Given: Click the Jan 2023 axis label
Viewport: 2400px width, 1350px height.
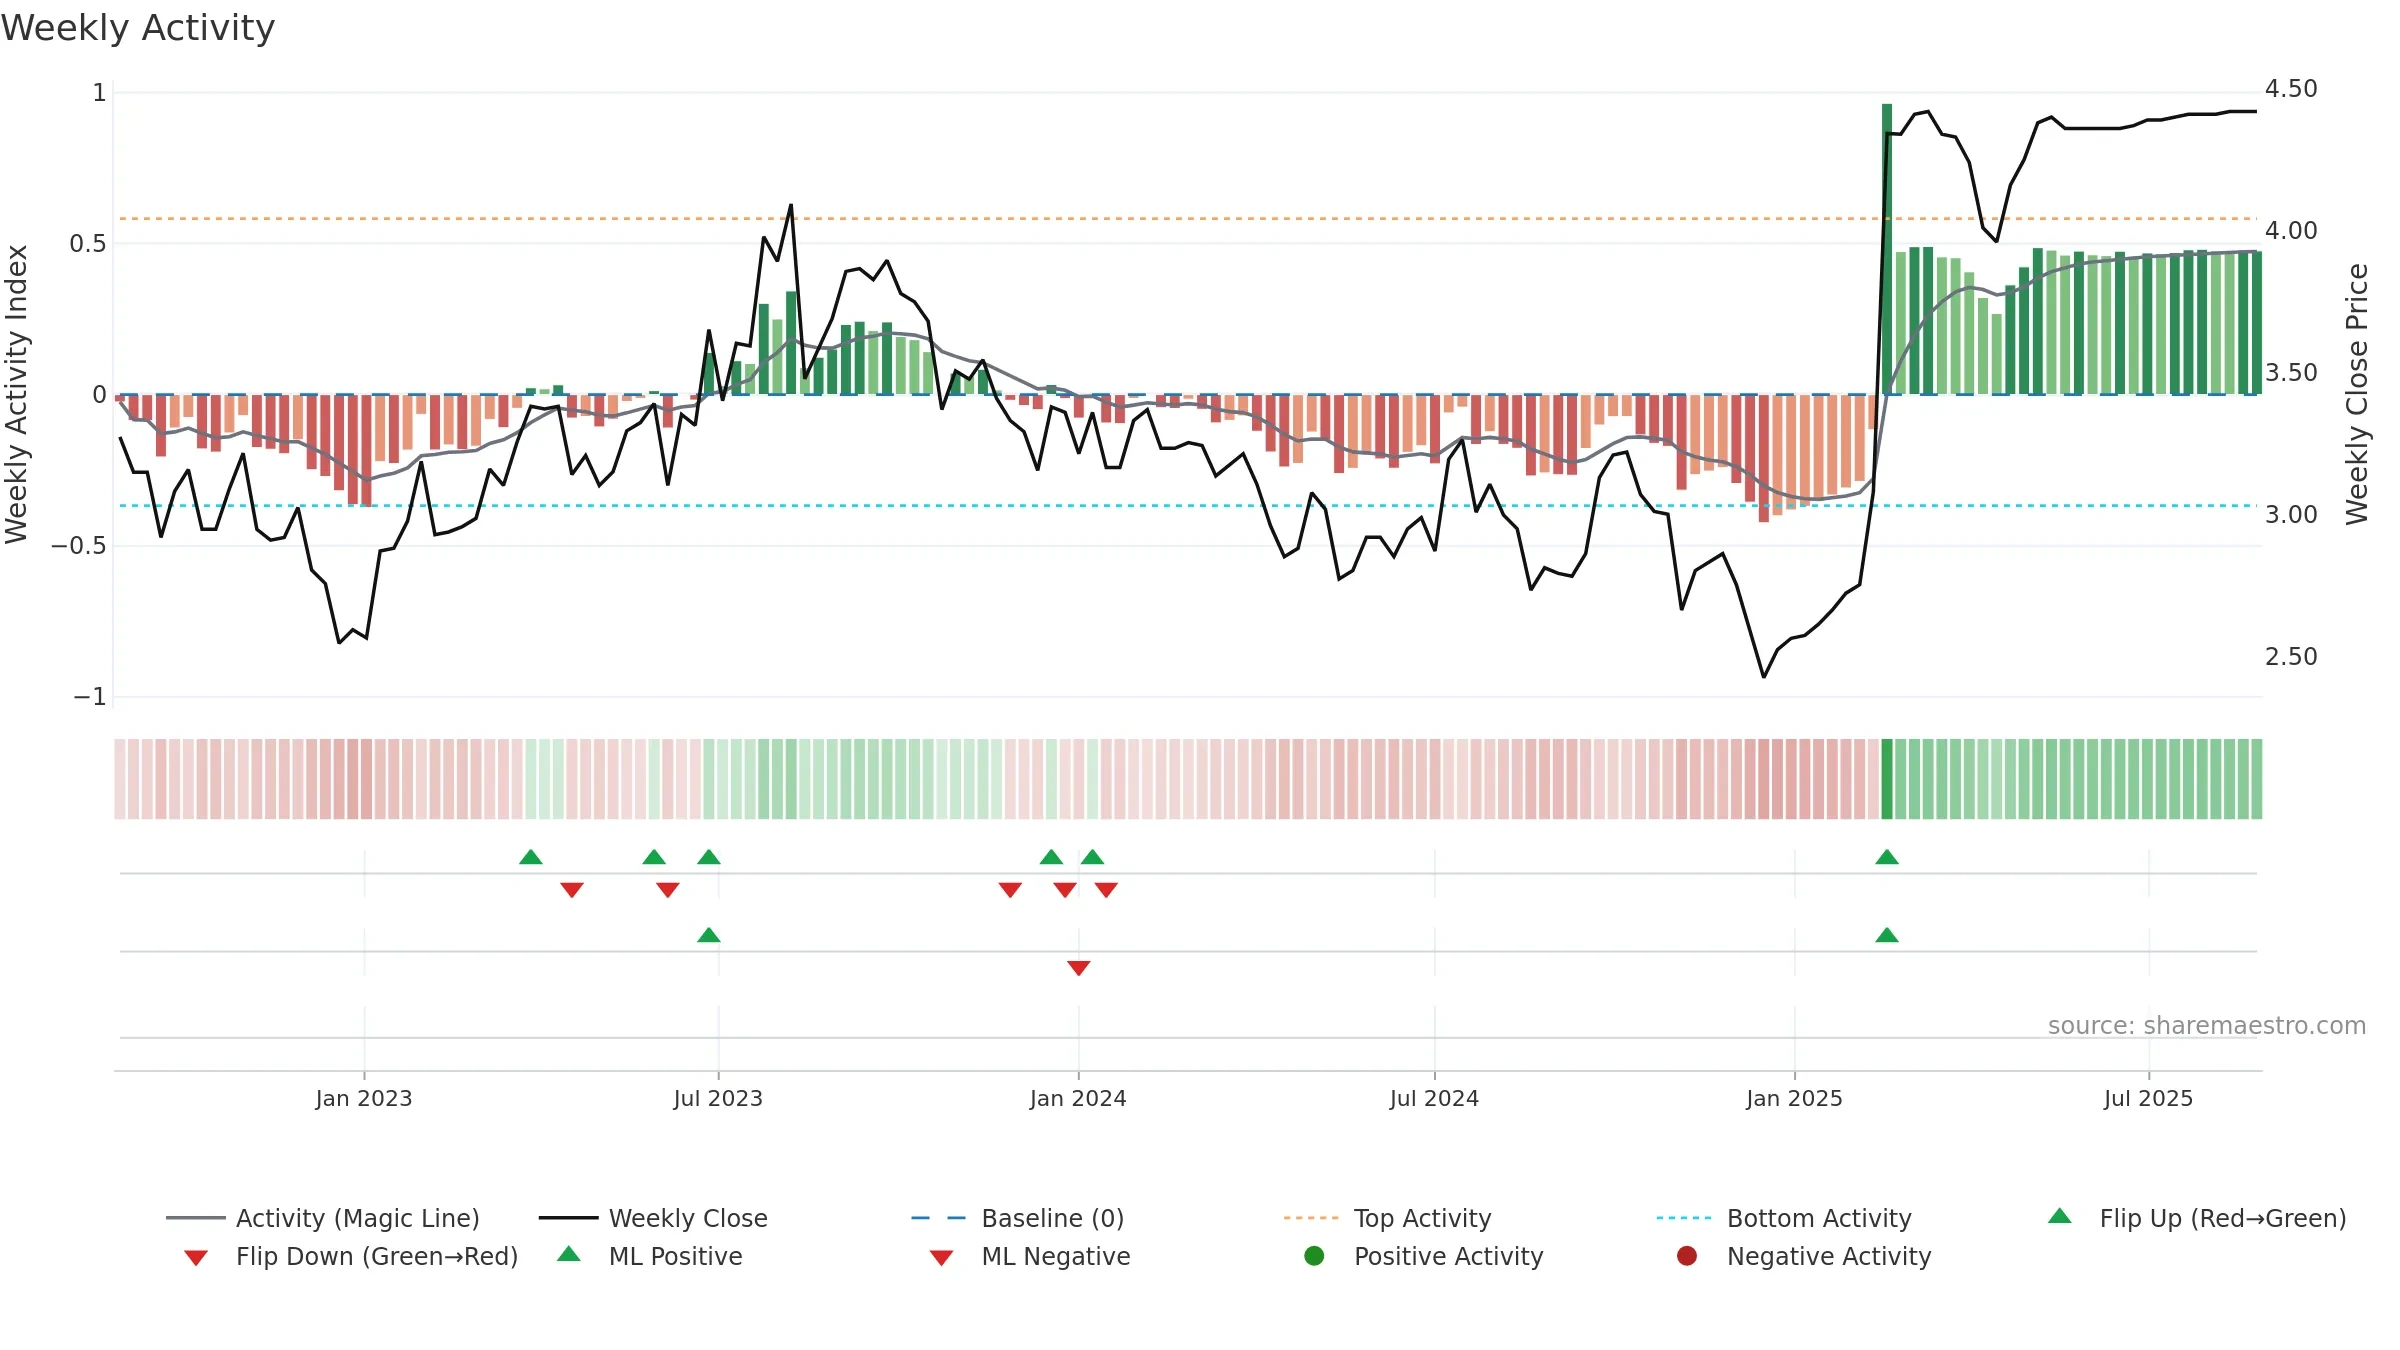Looking at the screenshot, I should pyautogui.click(x=364, y=1098).
